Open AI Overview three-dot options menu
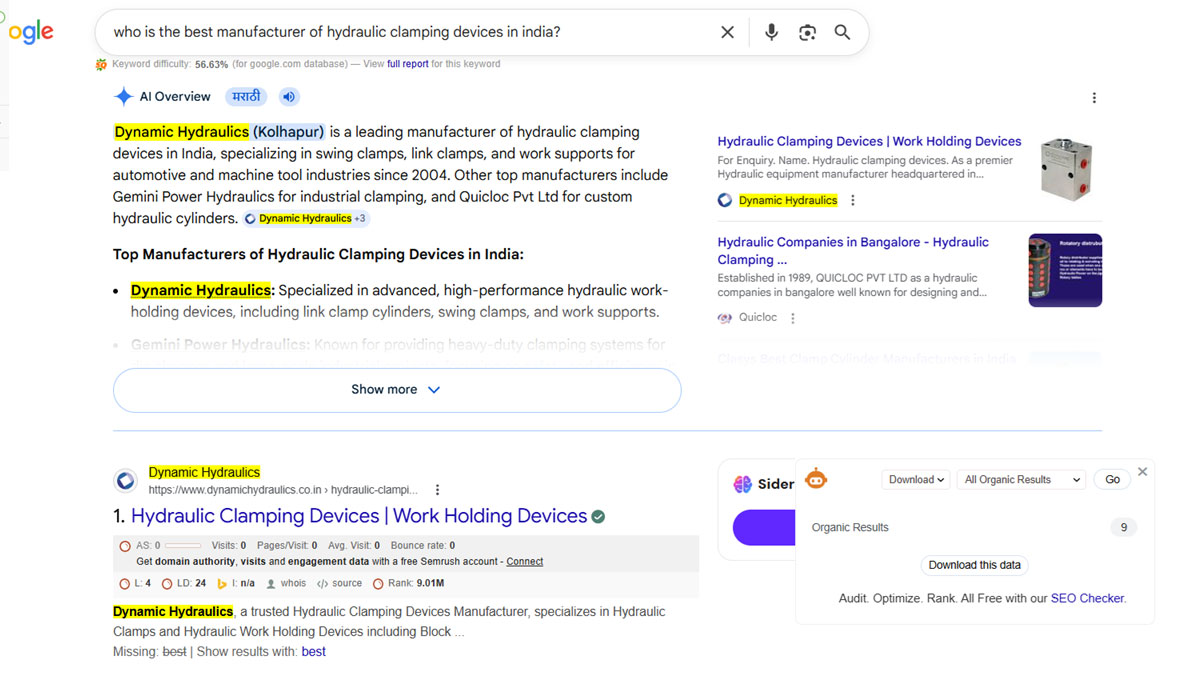1200x699 pixels. coord(1094,98)
